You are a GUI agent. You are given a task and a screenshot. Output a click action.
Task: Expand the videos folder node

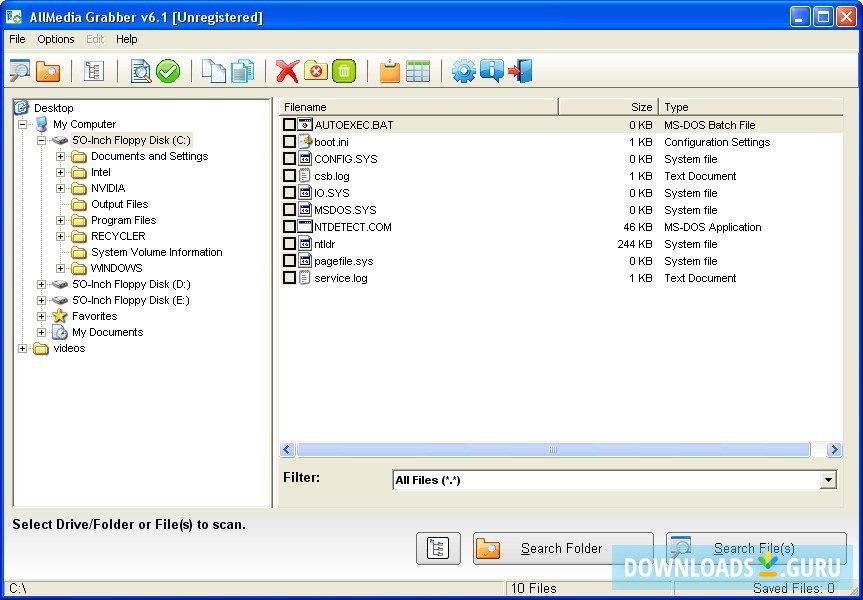[23, 348]
